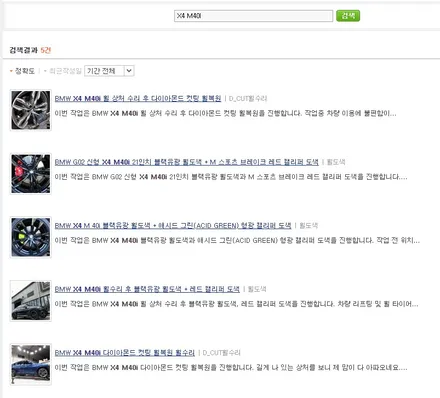Click D_CUT휠수리 category beside first result

pyautogui.click(x=248, y=99)
